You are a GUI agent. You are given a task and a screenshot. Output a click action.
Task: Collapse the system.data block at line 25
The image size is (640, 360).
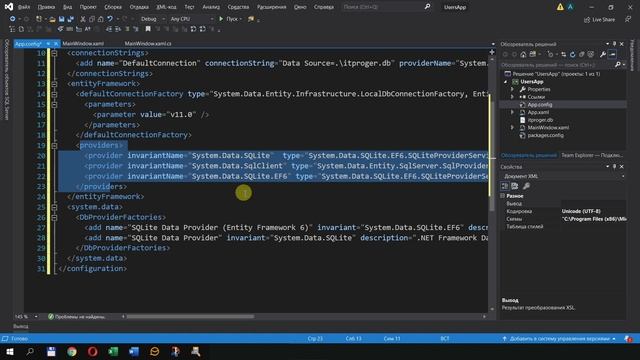[x=54, y=207]
